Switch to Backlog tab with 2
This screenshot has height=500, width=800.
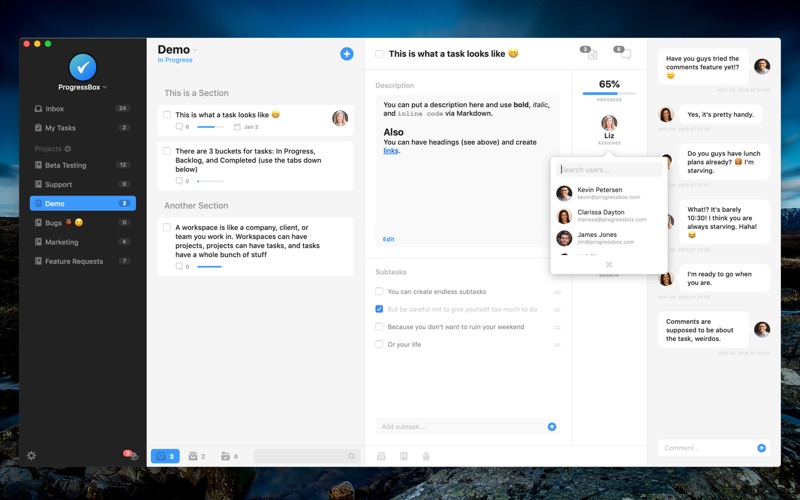point(197,456)
